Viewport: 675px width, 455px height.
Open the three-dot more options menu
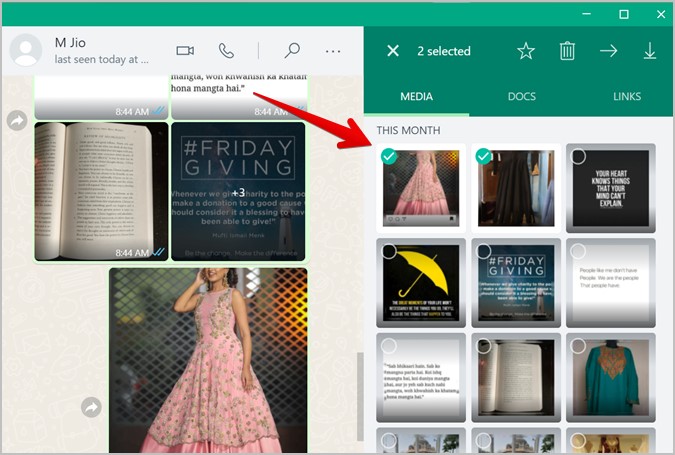(x=333, y=51)
